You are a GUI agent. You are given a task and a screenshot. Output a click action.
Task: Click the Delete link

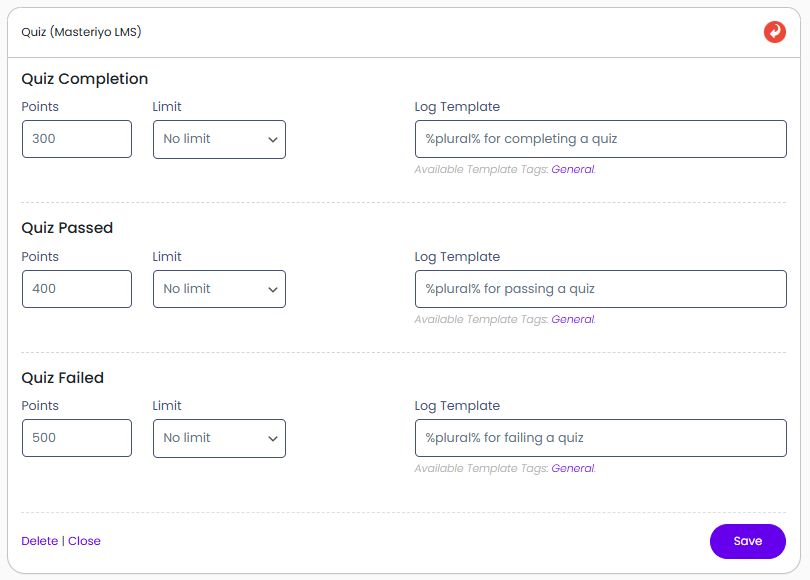(x=40, y=541)
